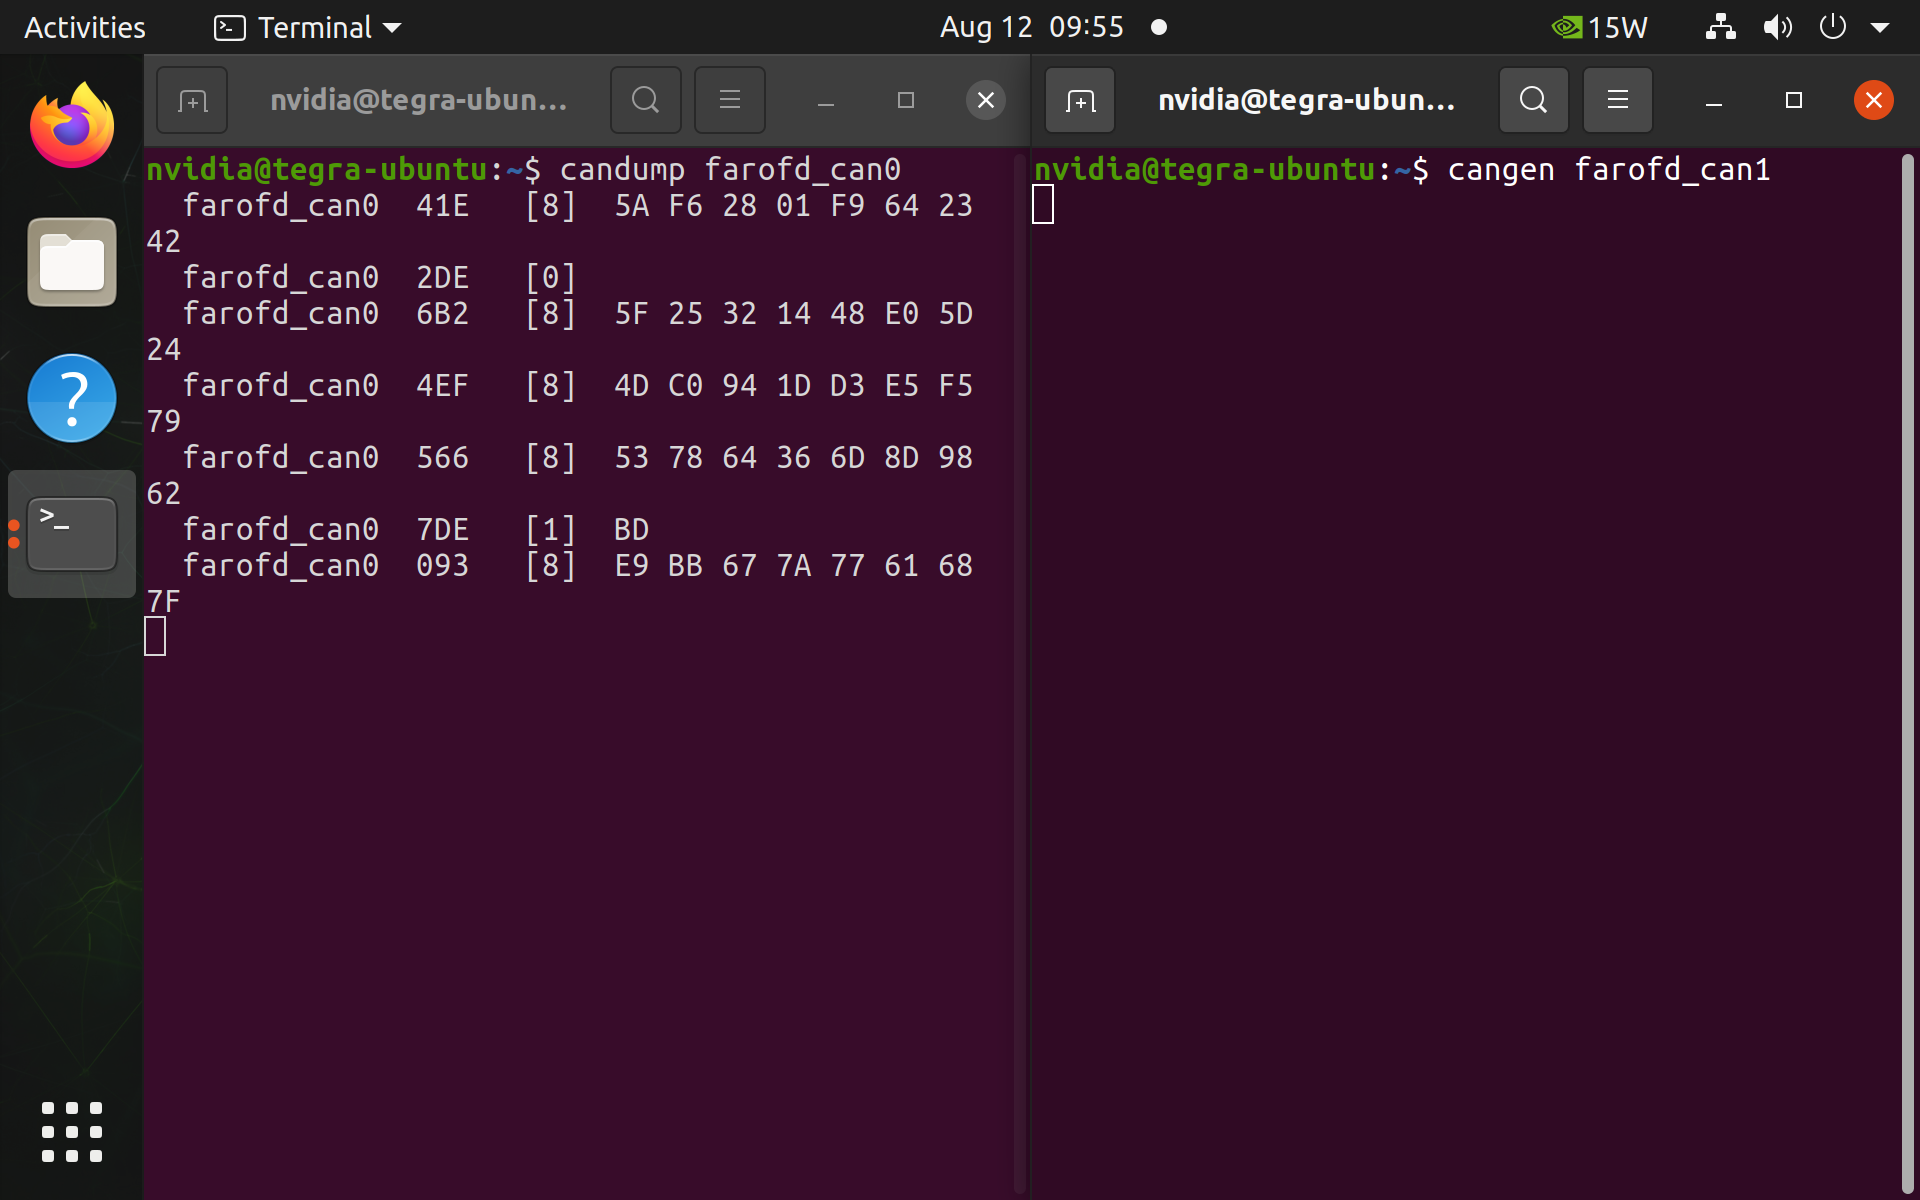The height and width of the screenshot is (1200, 1920).
Task: Open hamburger menu in right terminal
Action: pos(1617,100)
